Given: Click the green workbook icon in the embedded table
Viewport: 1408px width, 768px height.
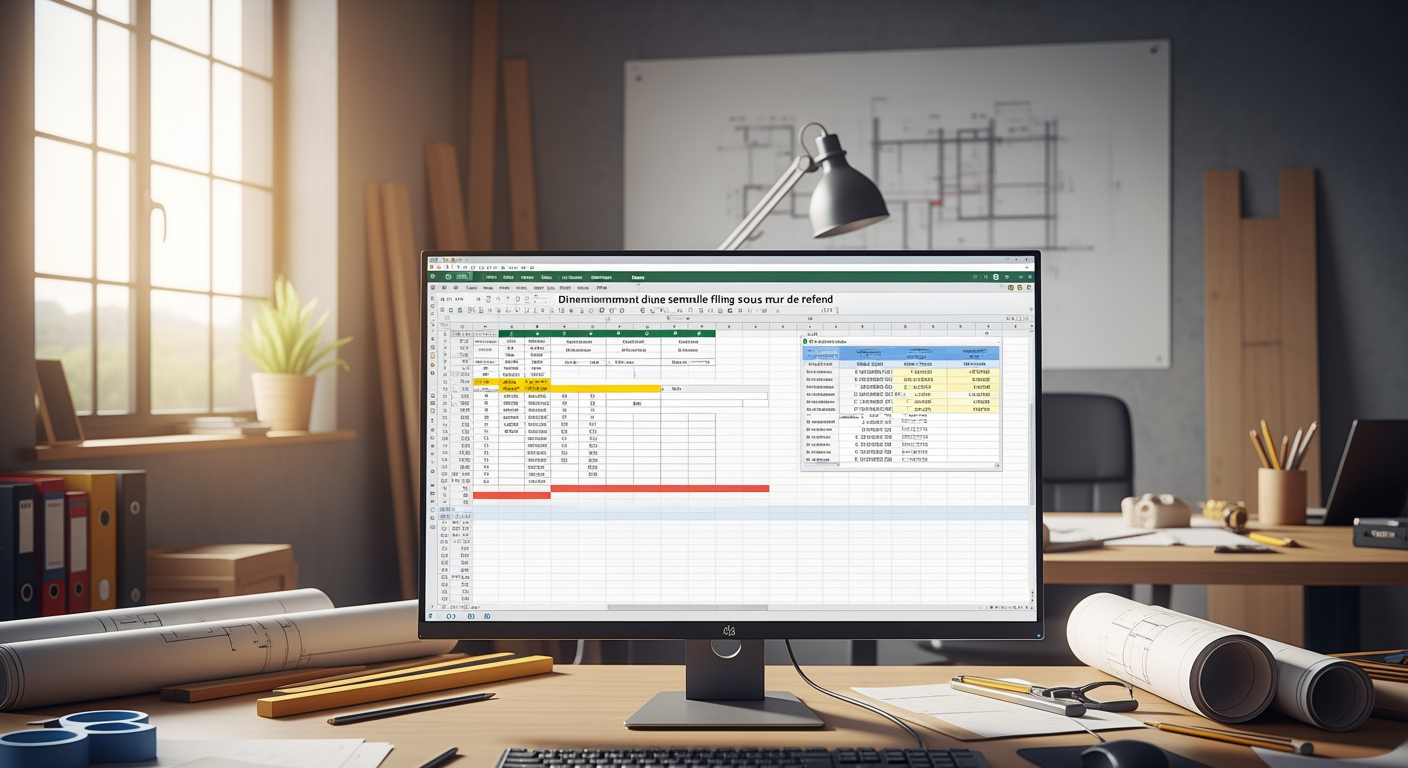Looking at the screenshot, I should [807, 340].
